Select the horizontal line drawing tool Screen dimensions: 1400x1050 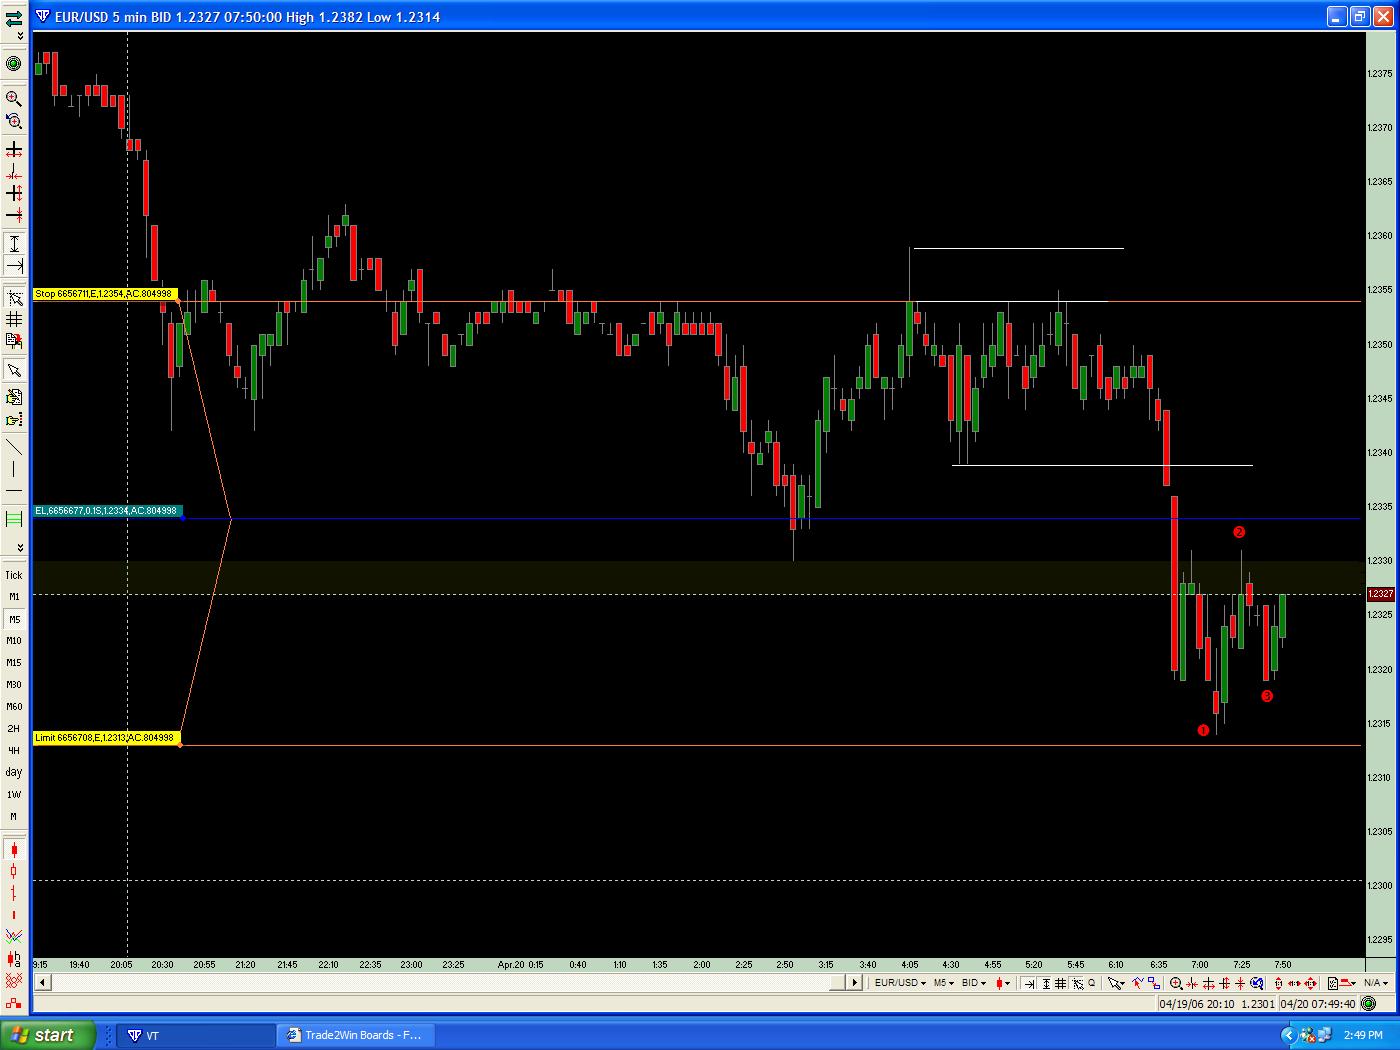[14, 491]
